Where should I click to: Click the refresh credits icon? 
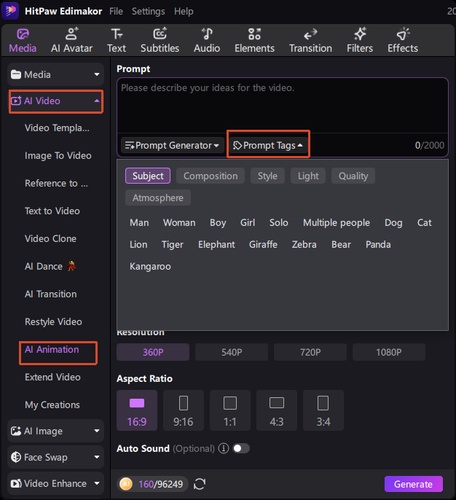199,484
